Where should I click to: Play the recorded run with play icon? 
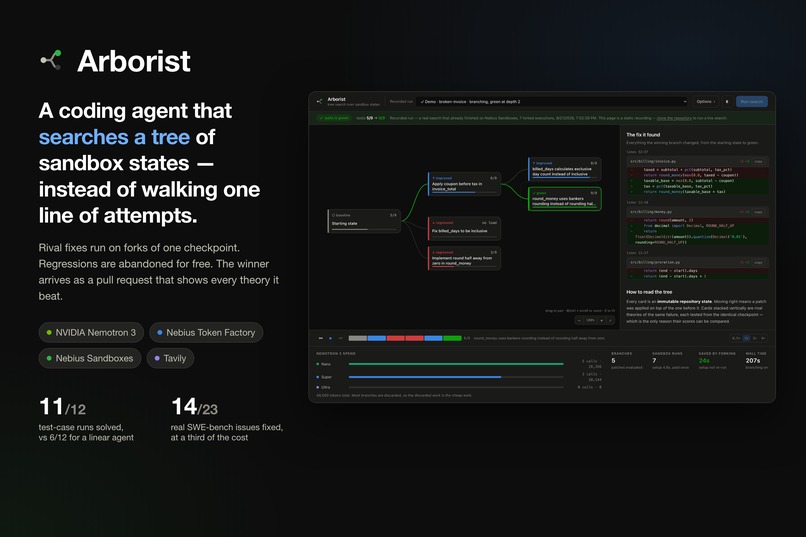(331, 338)
